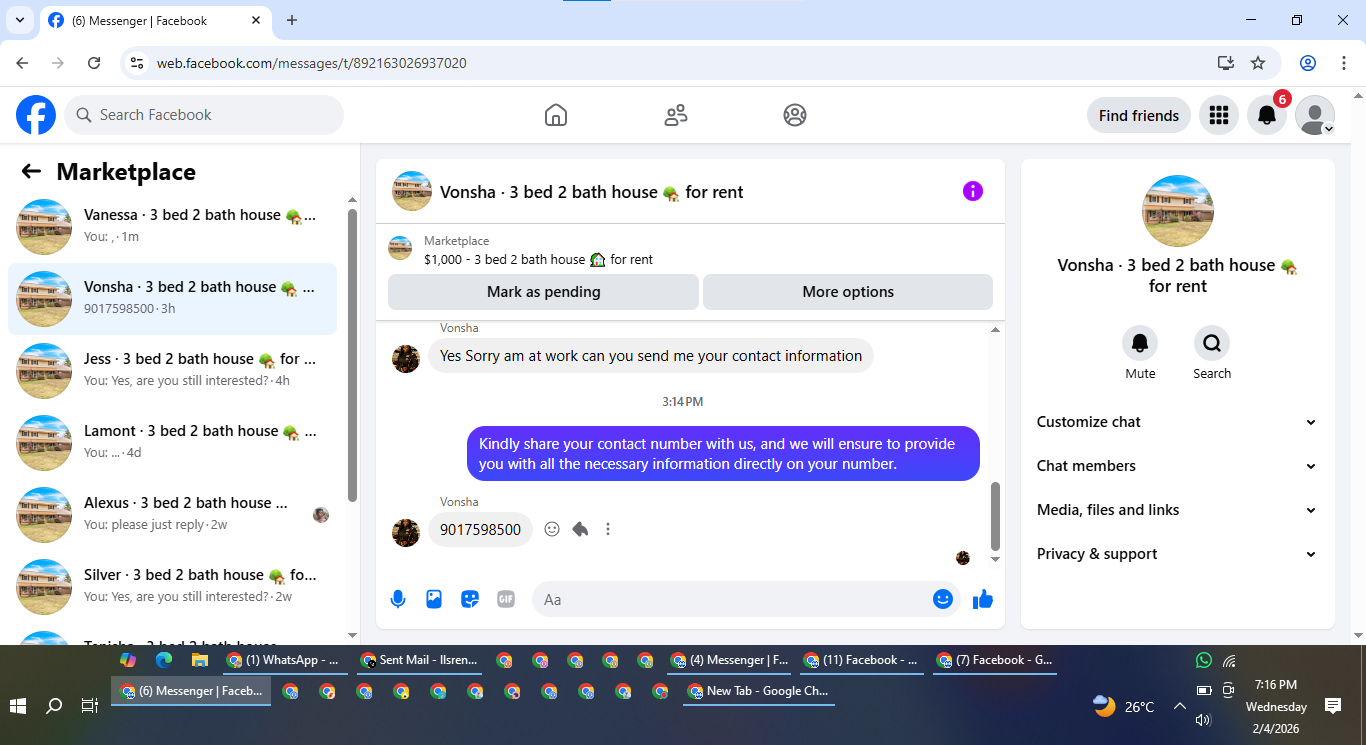This screenshot has height=745, width=1366.
Task: Open Chrome tab search dropdown arrow
Action: click(x=19, y=20)
